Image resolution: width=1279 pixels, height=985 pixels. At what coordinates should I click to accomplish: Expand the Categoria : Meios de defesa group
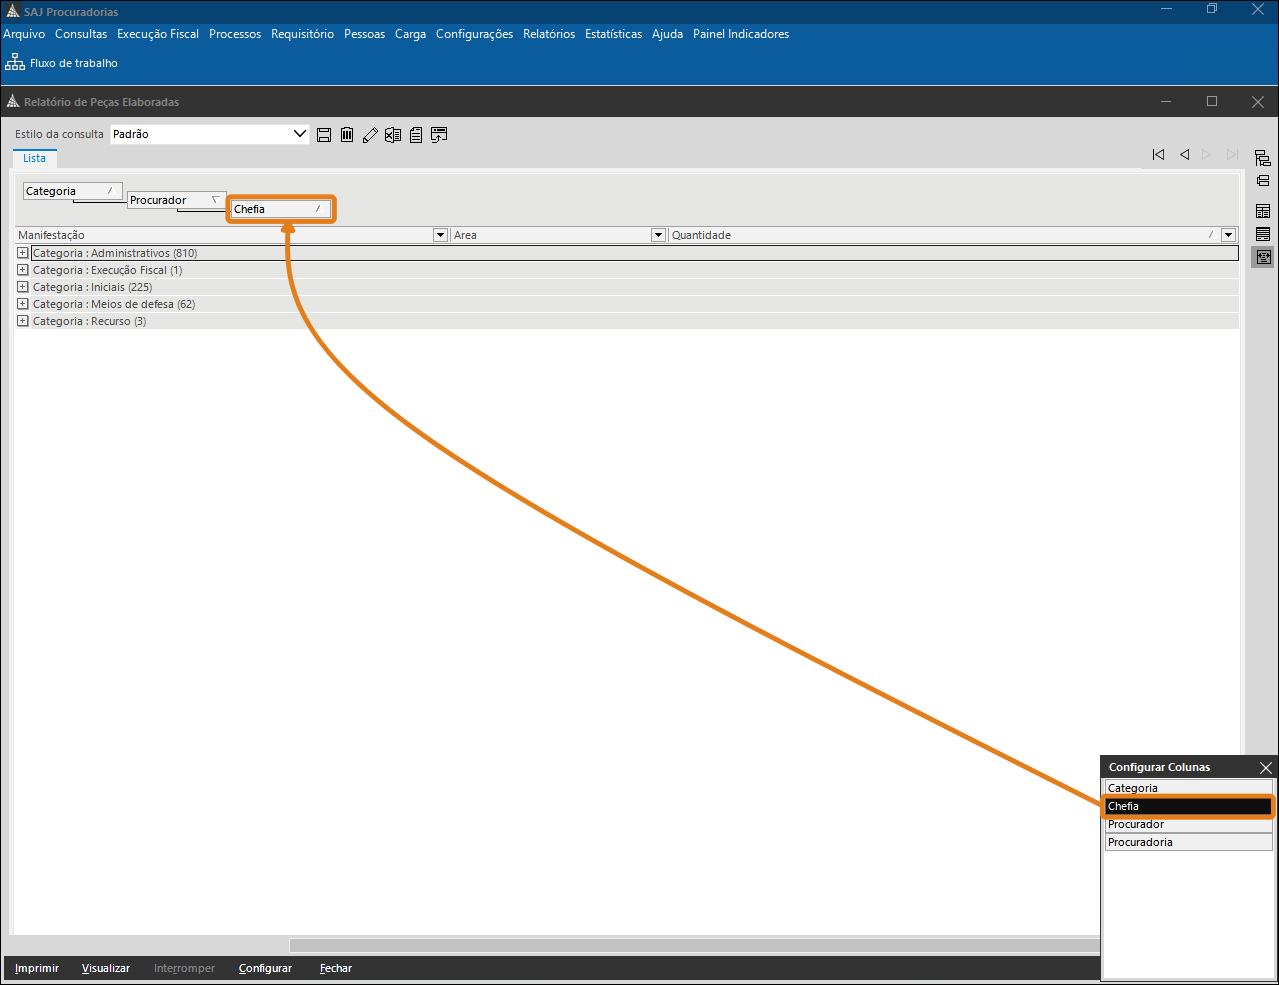point(22,304)
